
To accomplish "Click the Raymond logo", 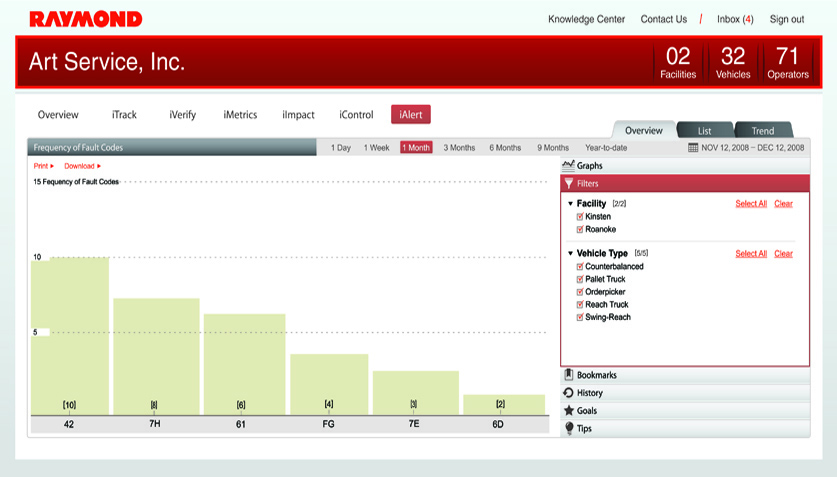I will (86, 19).
